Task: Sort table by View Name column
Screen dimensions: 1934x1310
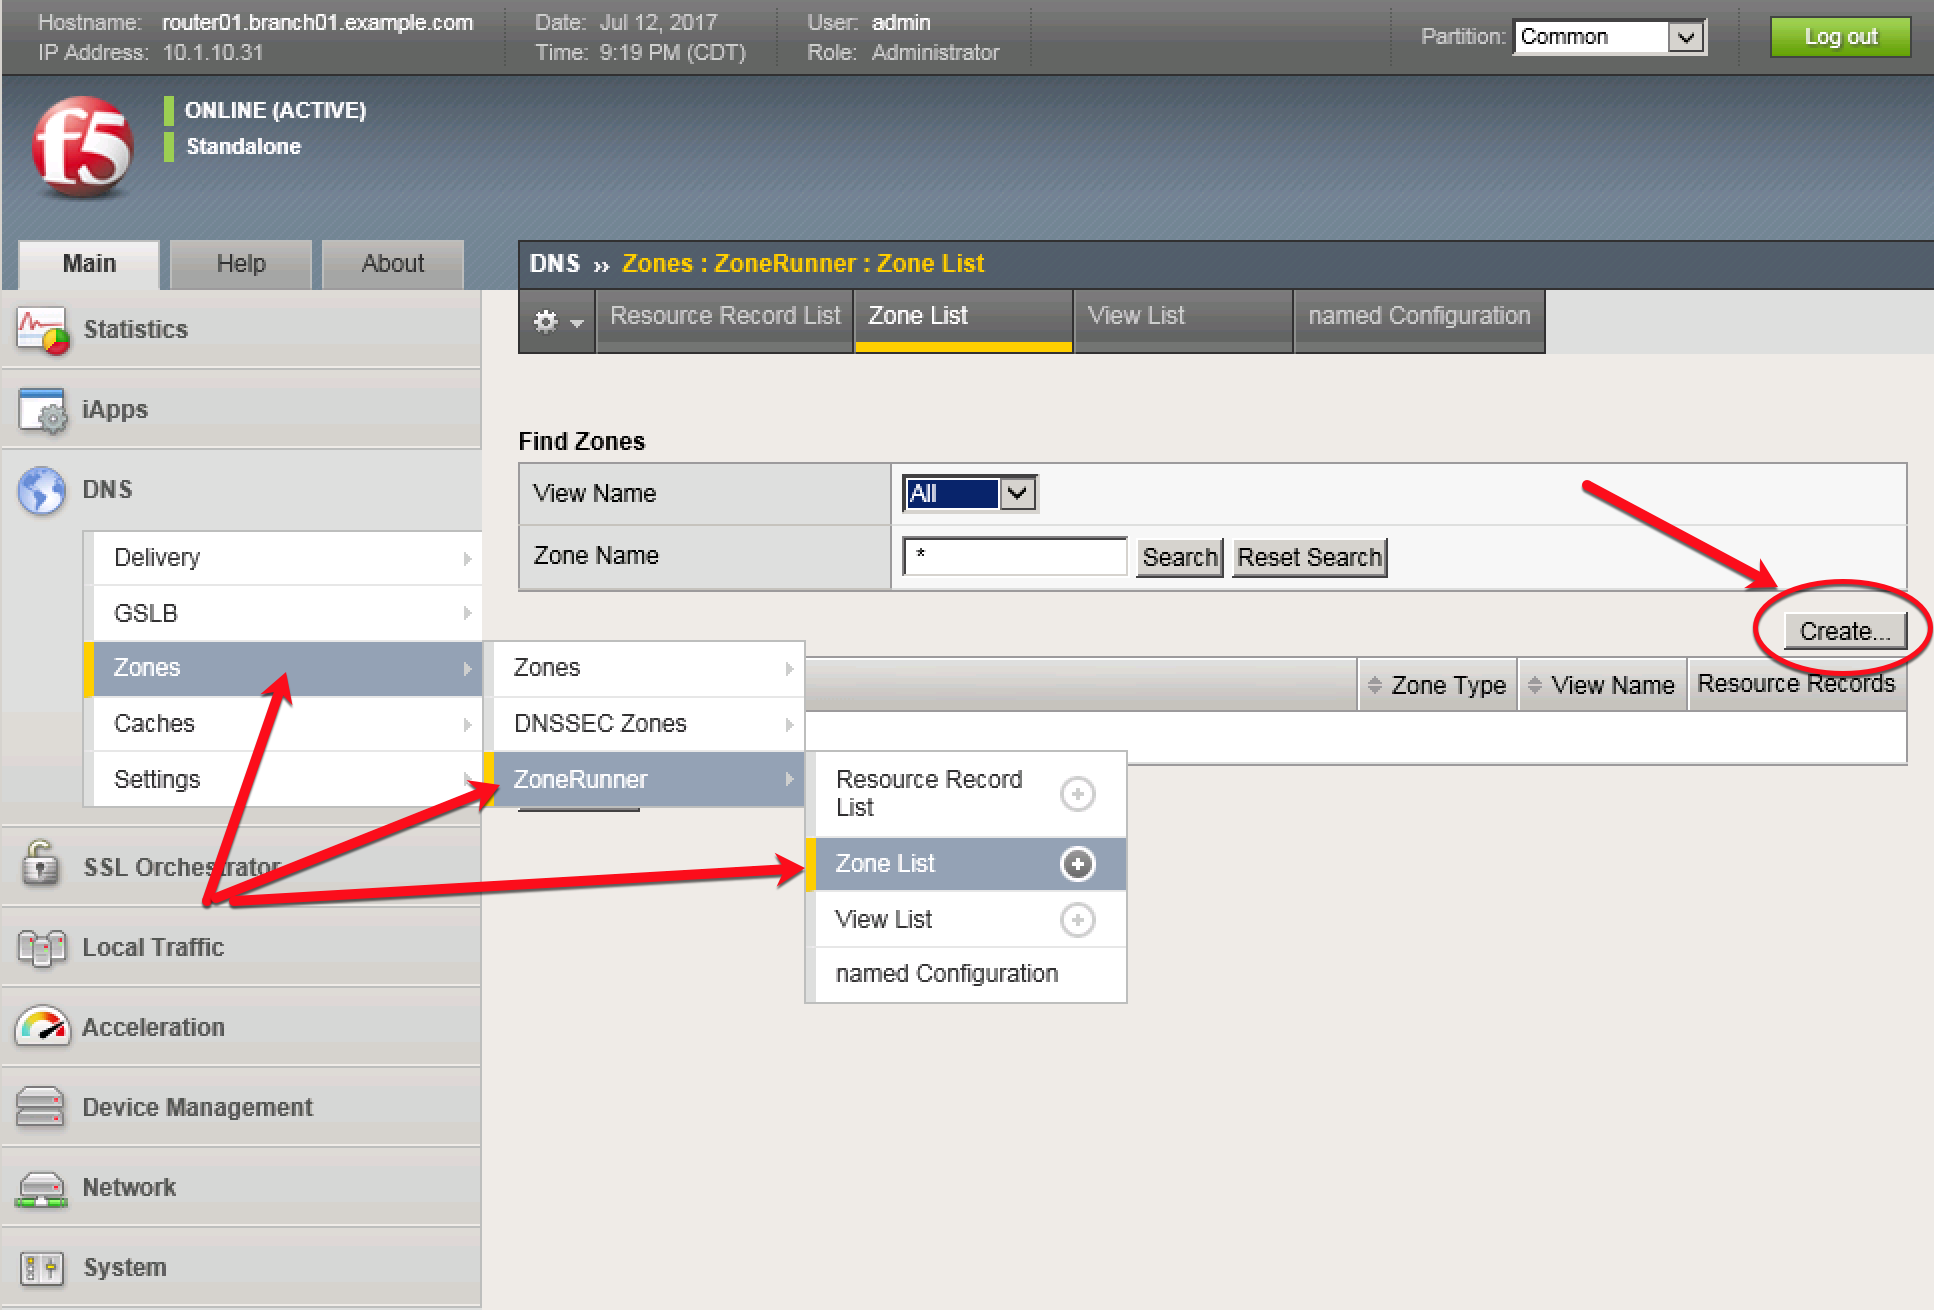Action: pos(1603,685)
